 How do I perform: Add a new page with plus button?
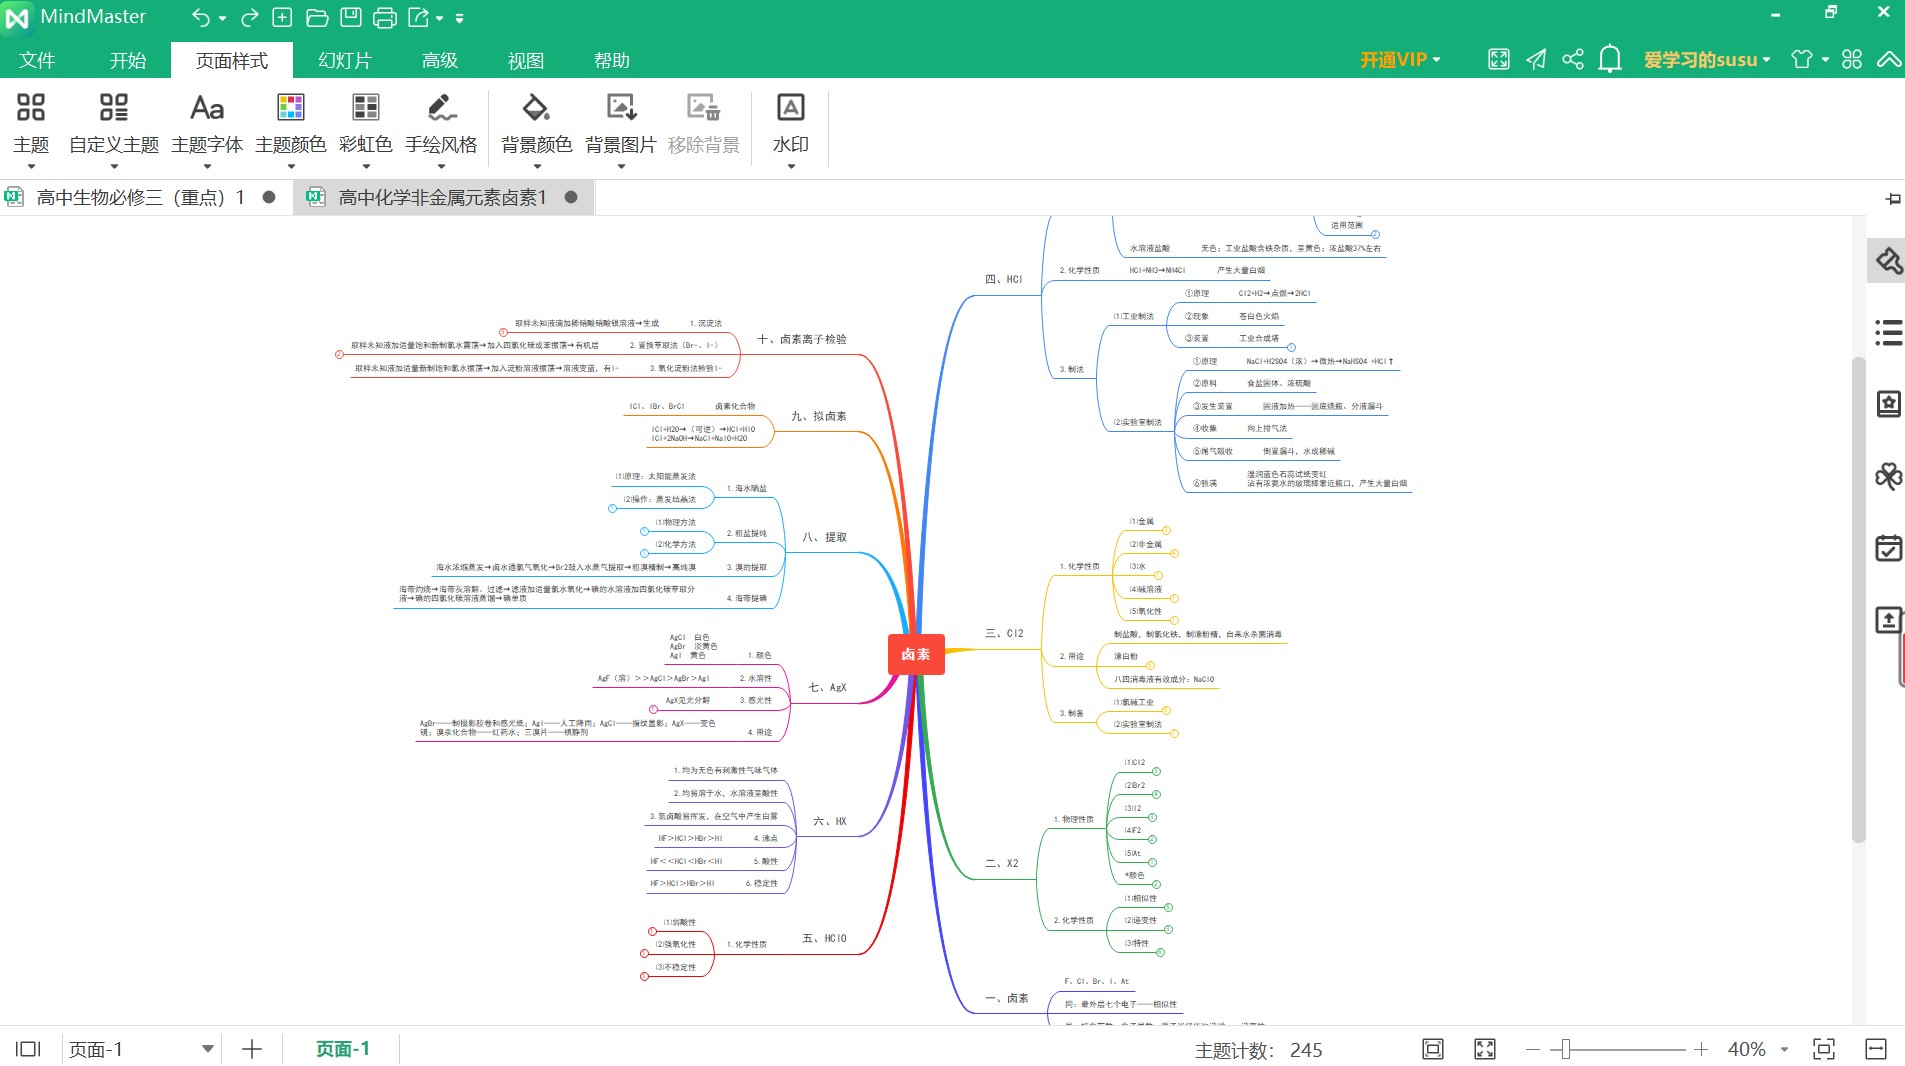click(252, 1049)
